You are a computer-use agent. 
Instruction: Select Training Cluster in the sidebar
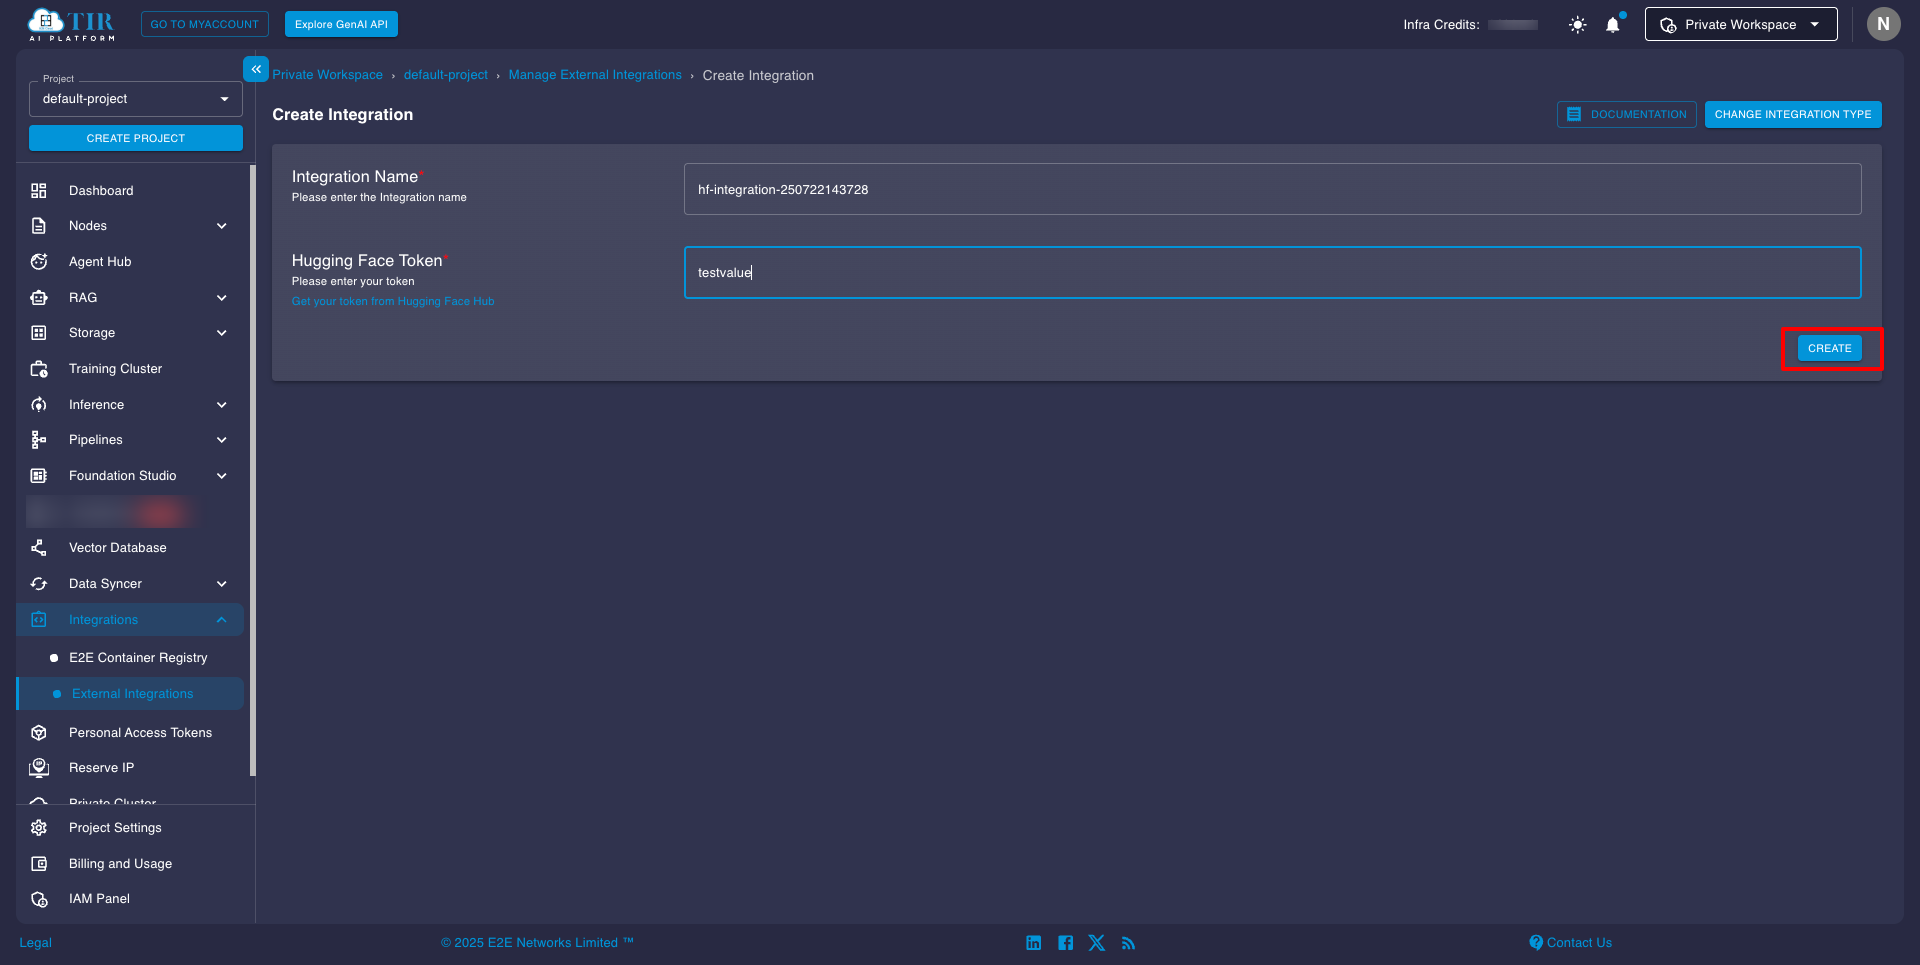point(115,368)
